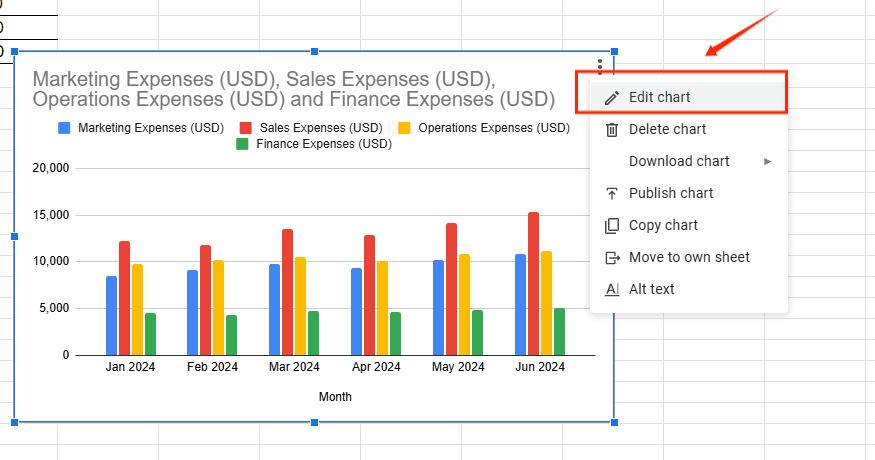Image resolution: width=875 pixels, height=460 pixels.
Task: Click the blue Marketing Expenses legend swatch
Action: [65, 128]
